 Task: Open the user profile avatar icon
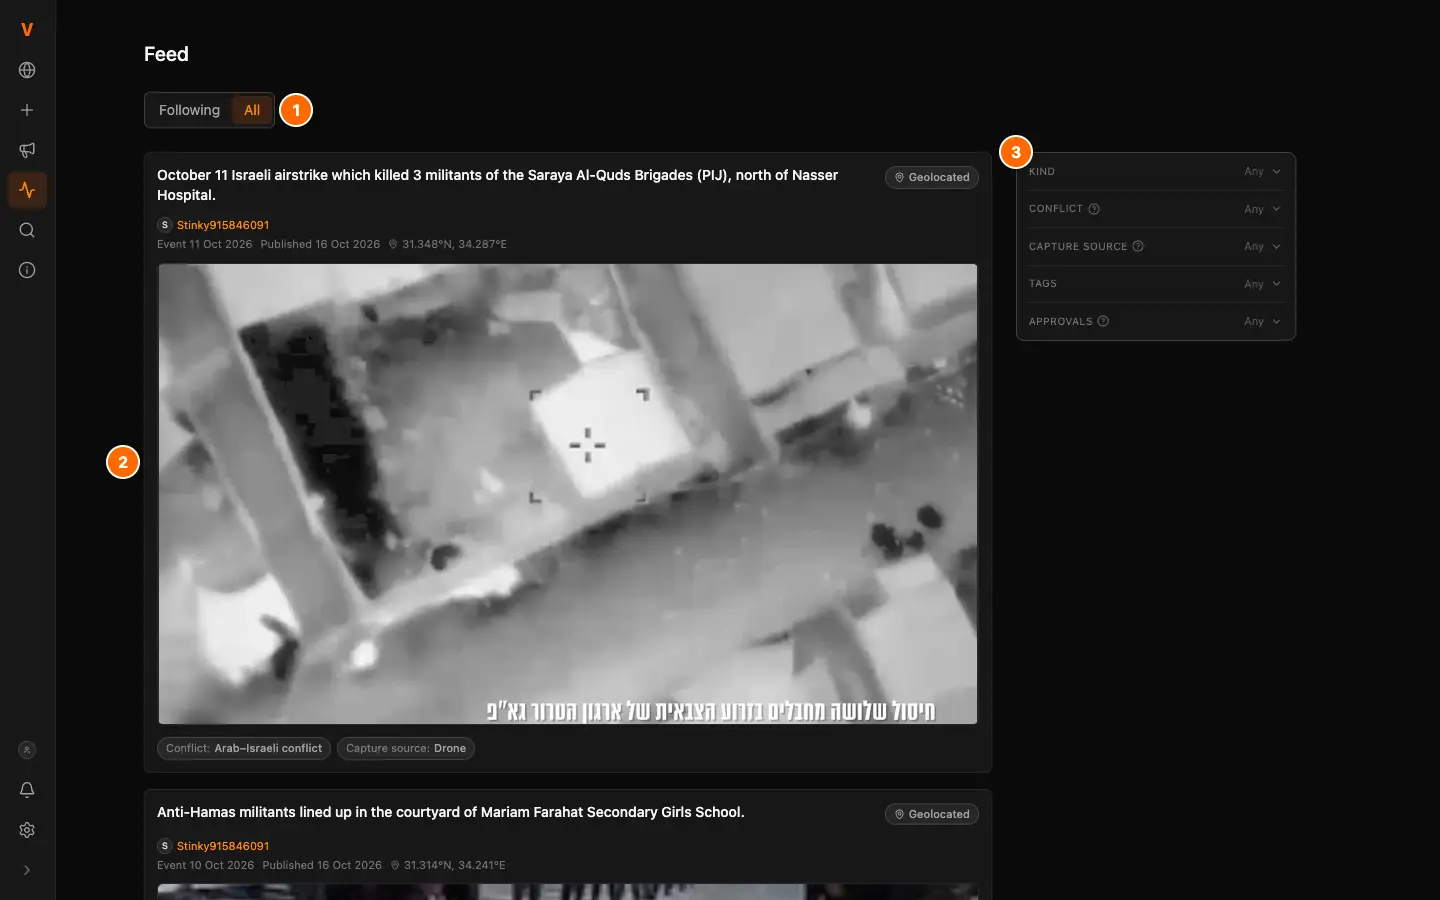(27, 750)
